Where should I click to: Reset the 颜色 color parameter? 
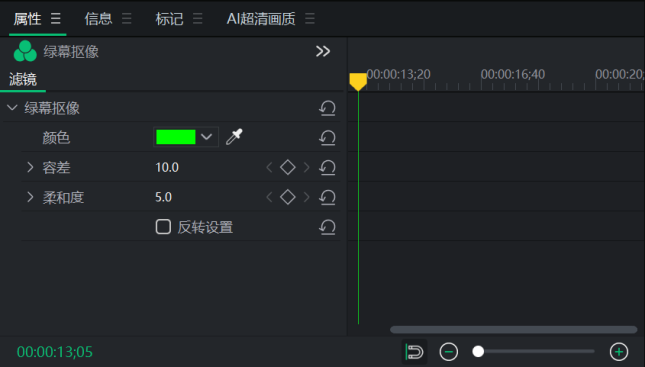pos(327,137)
